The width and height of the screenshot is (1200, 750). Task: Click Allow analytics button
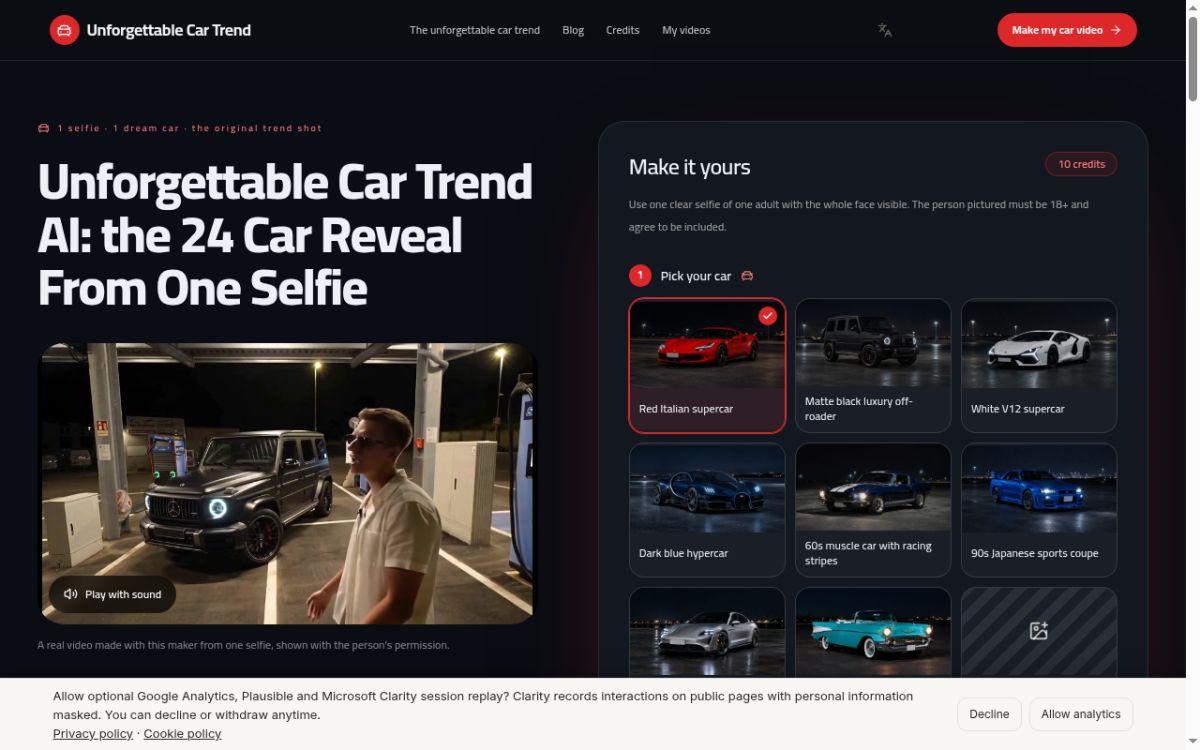pos(1081,714)
